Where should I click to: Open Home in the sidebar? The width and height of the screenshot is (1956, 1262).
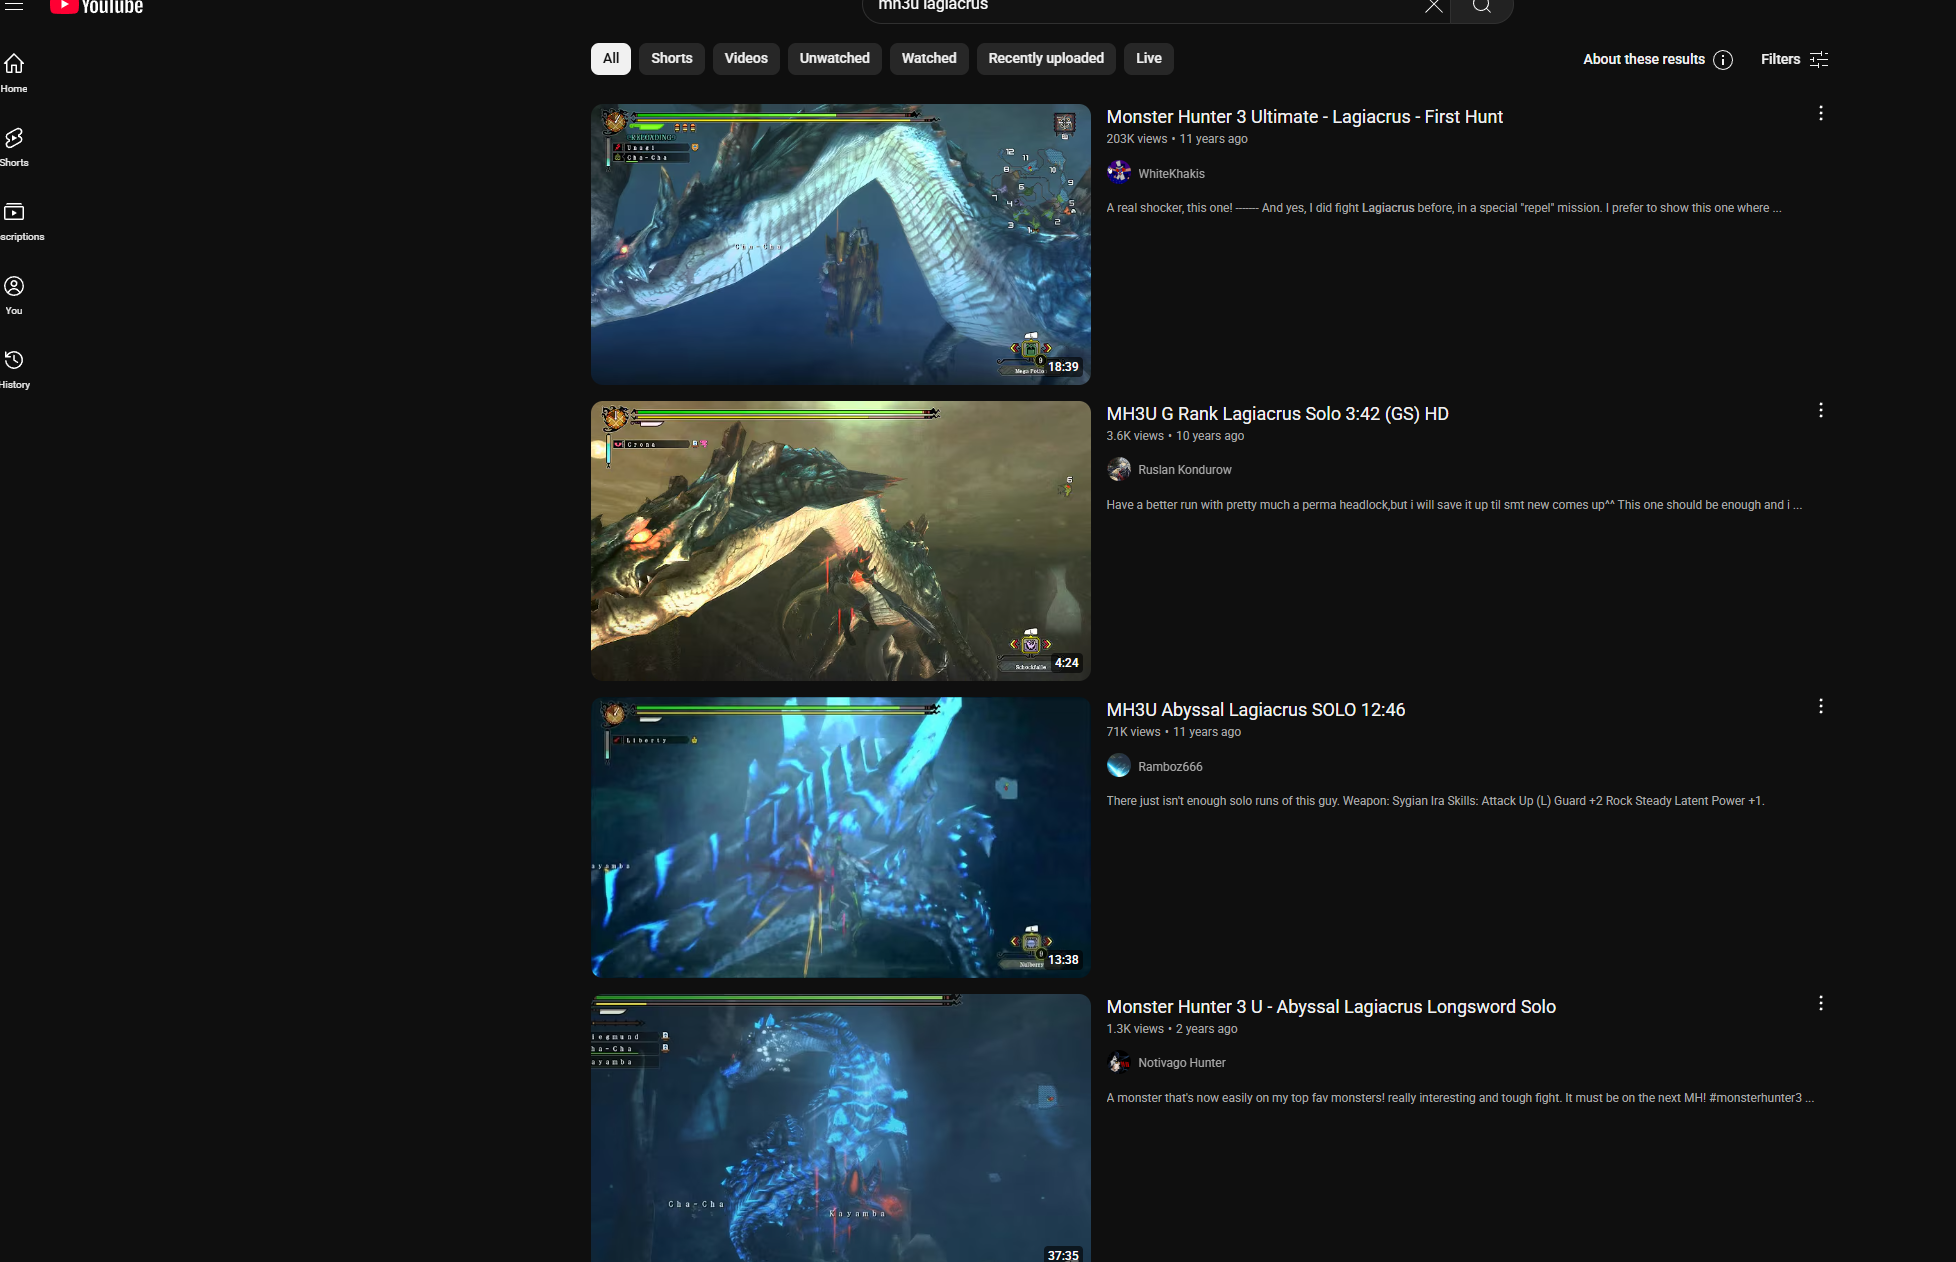pos(14,73)
